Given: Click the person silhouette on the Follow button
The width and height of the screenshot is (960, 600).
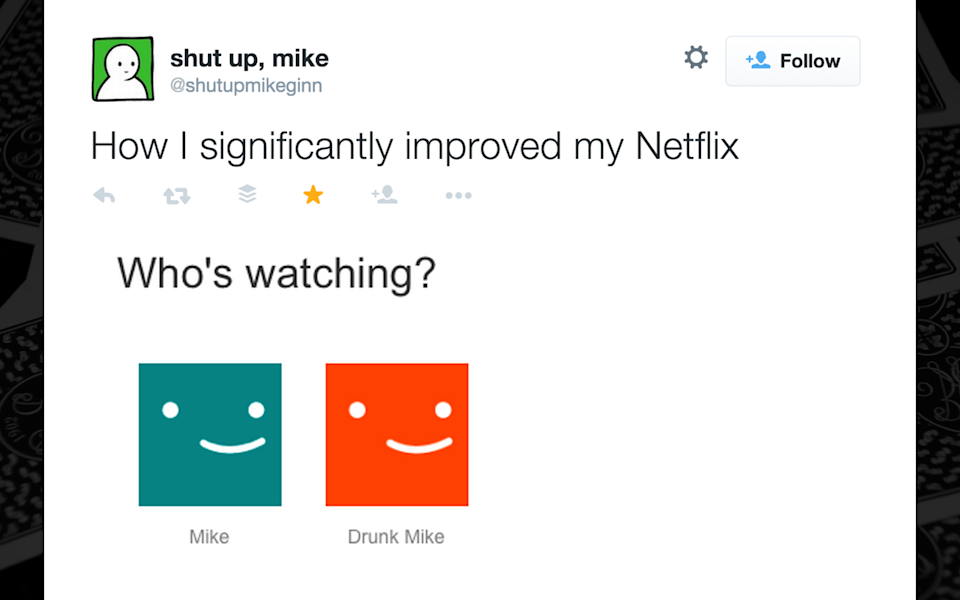Looking at the screenshot, I should 761,60.
